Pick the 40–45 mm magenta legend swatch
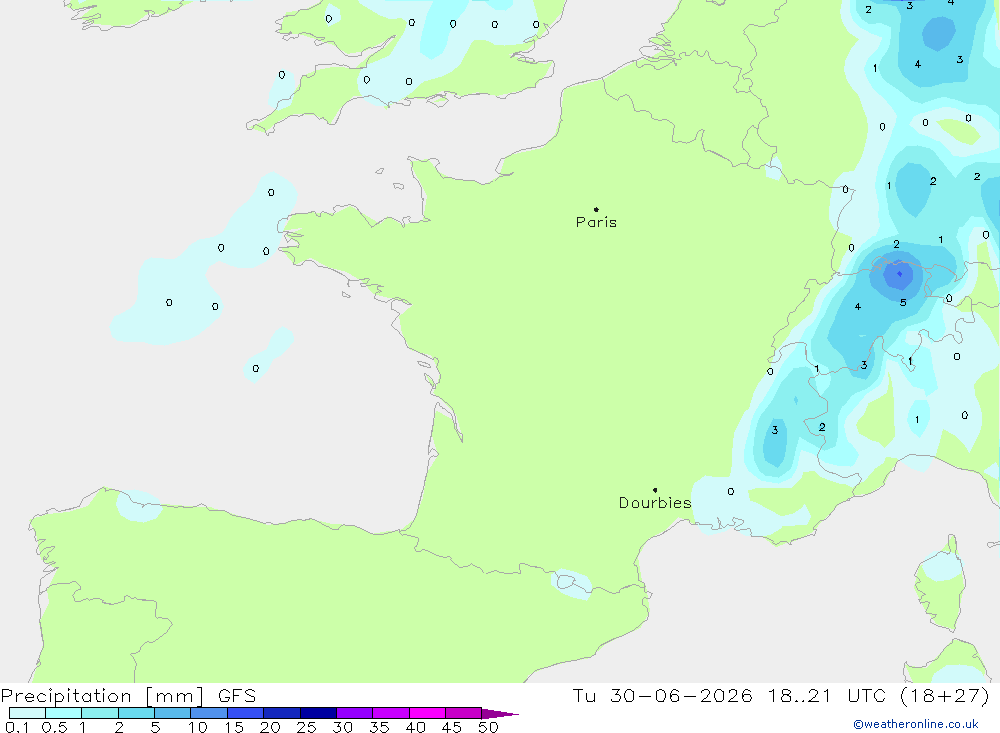1000x733 pixels. tap(427, 713)
